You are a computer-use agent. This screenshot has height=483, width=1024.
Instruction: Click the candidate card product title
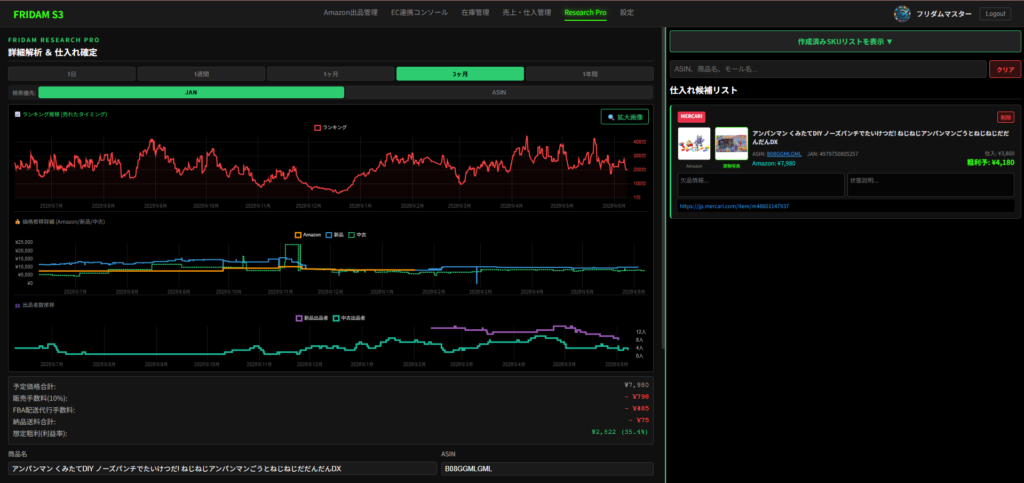click(881, 136)
